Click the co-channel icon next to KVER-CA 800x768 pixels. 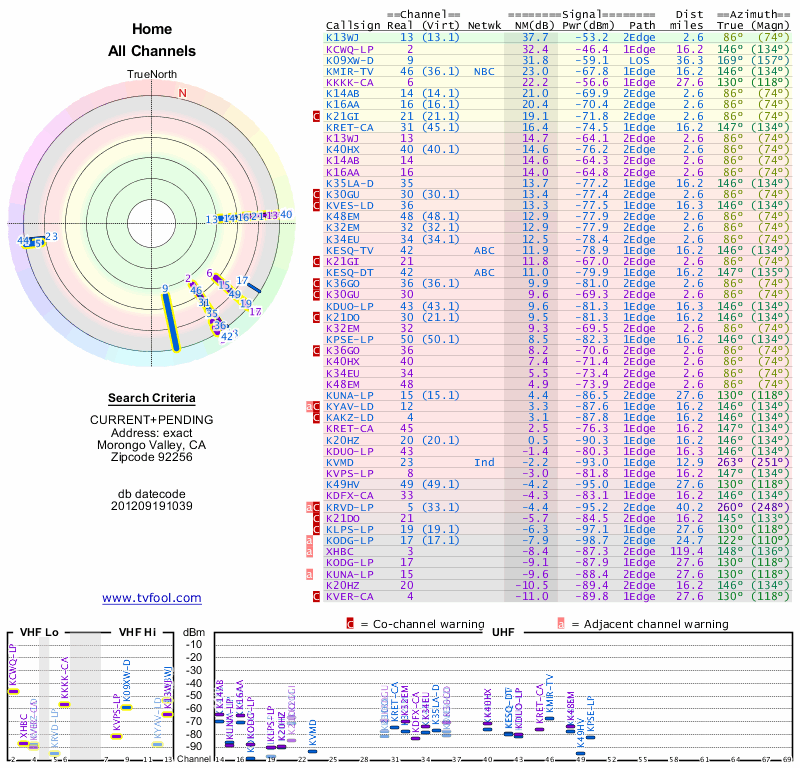coord(317,596)
